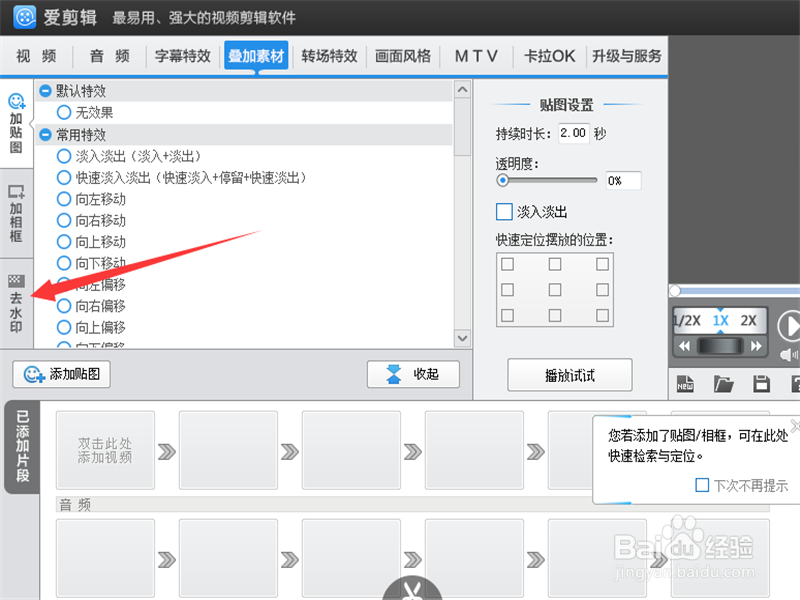
Task: Select the 向下移动 effect
Action: coord(64,263)
